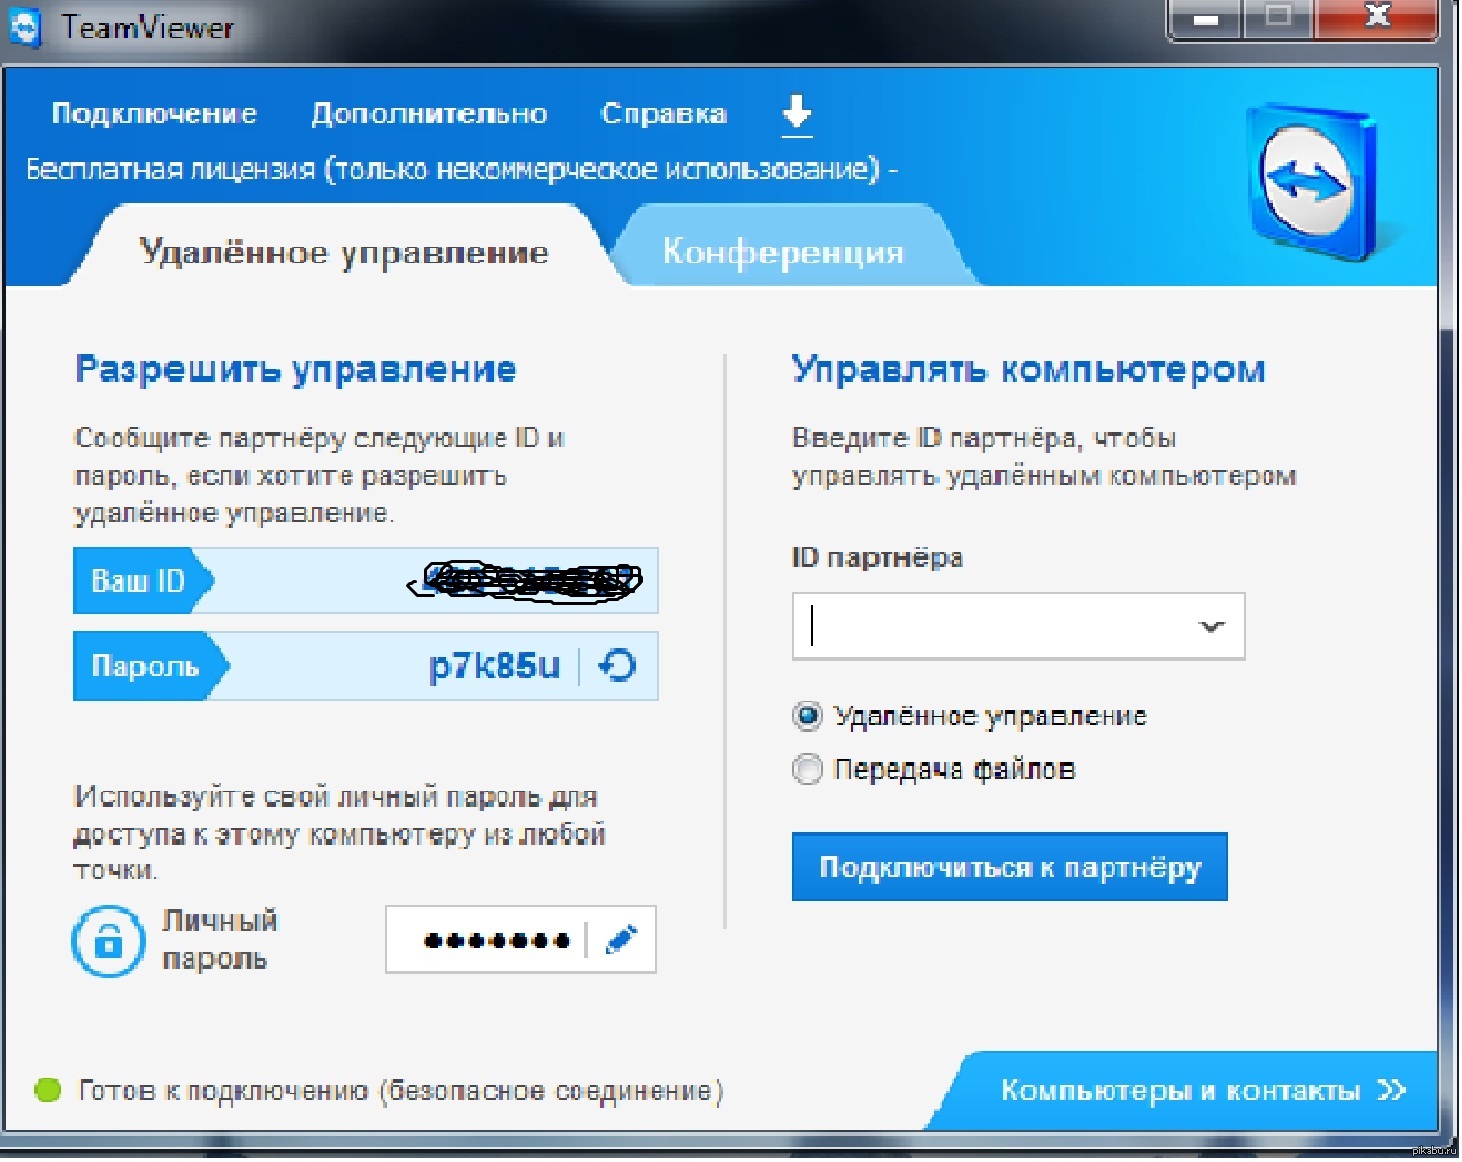Click the Ваш ID field
The image size is (1462, 1162).
366,581
